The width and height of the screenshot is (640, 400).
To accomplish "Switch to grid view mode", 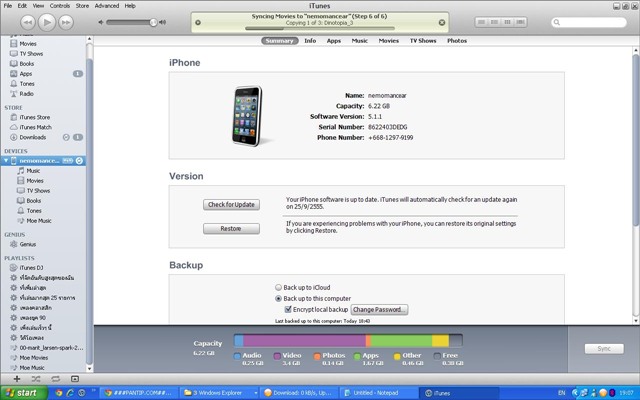I will 507,22.
